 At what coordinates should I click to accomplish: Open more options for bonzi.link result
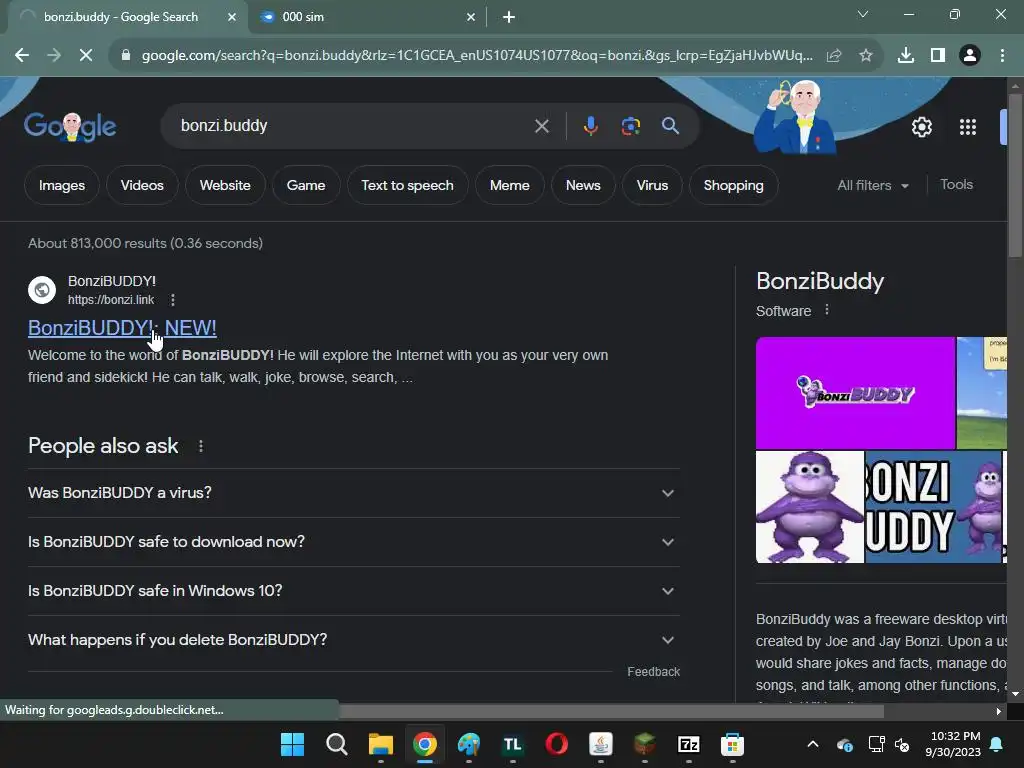[172, 300]
